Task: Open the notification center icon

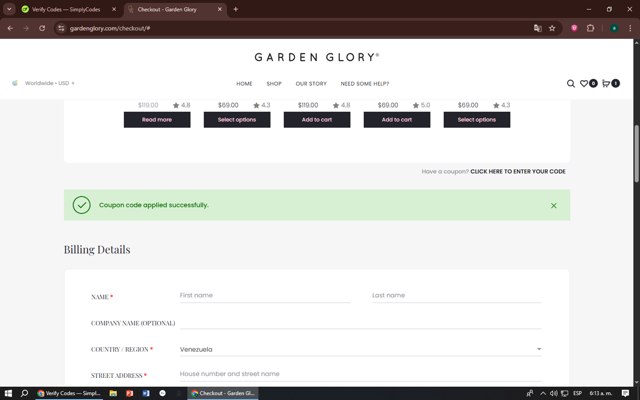Action: 625,393
